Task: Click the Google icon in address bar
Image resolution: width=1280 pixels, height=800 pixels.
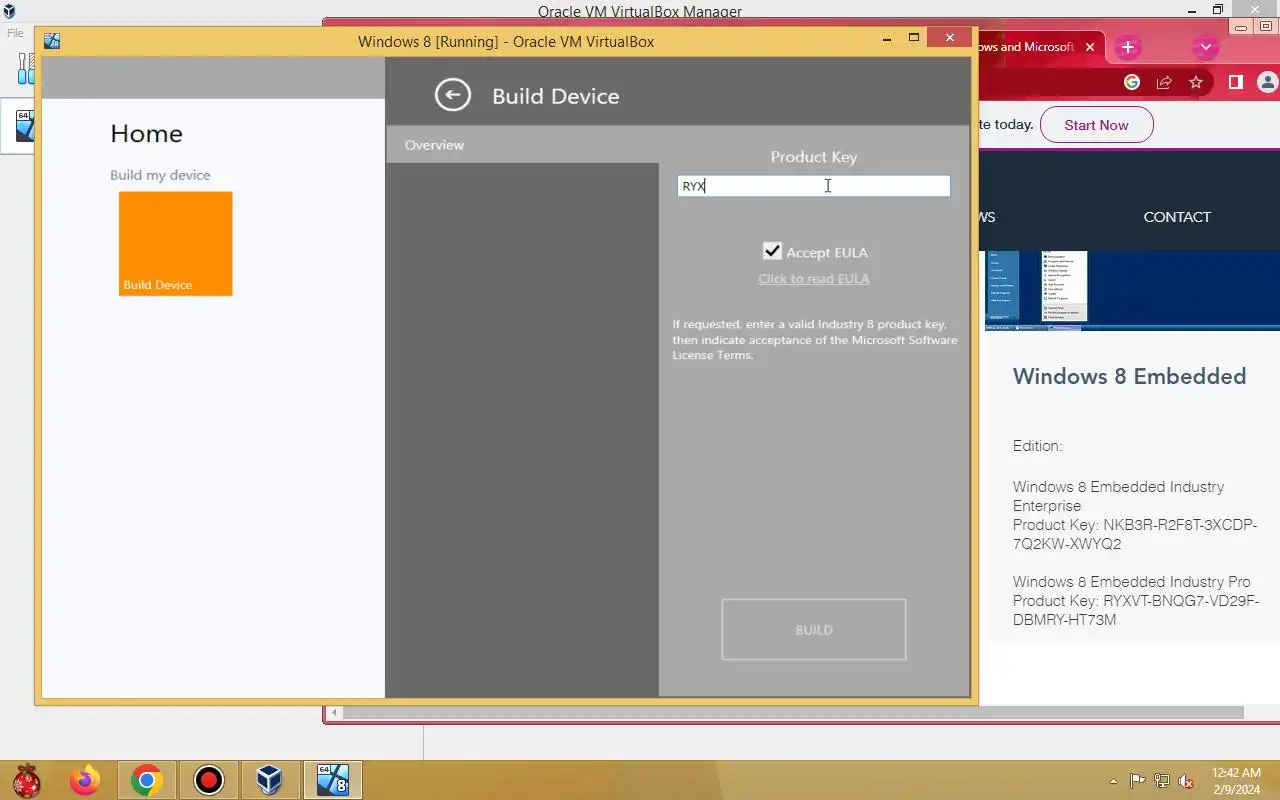Action: point(1132,83)
